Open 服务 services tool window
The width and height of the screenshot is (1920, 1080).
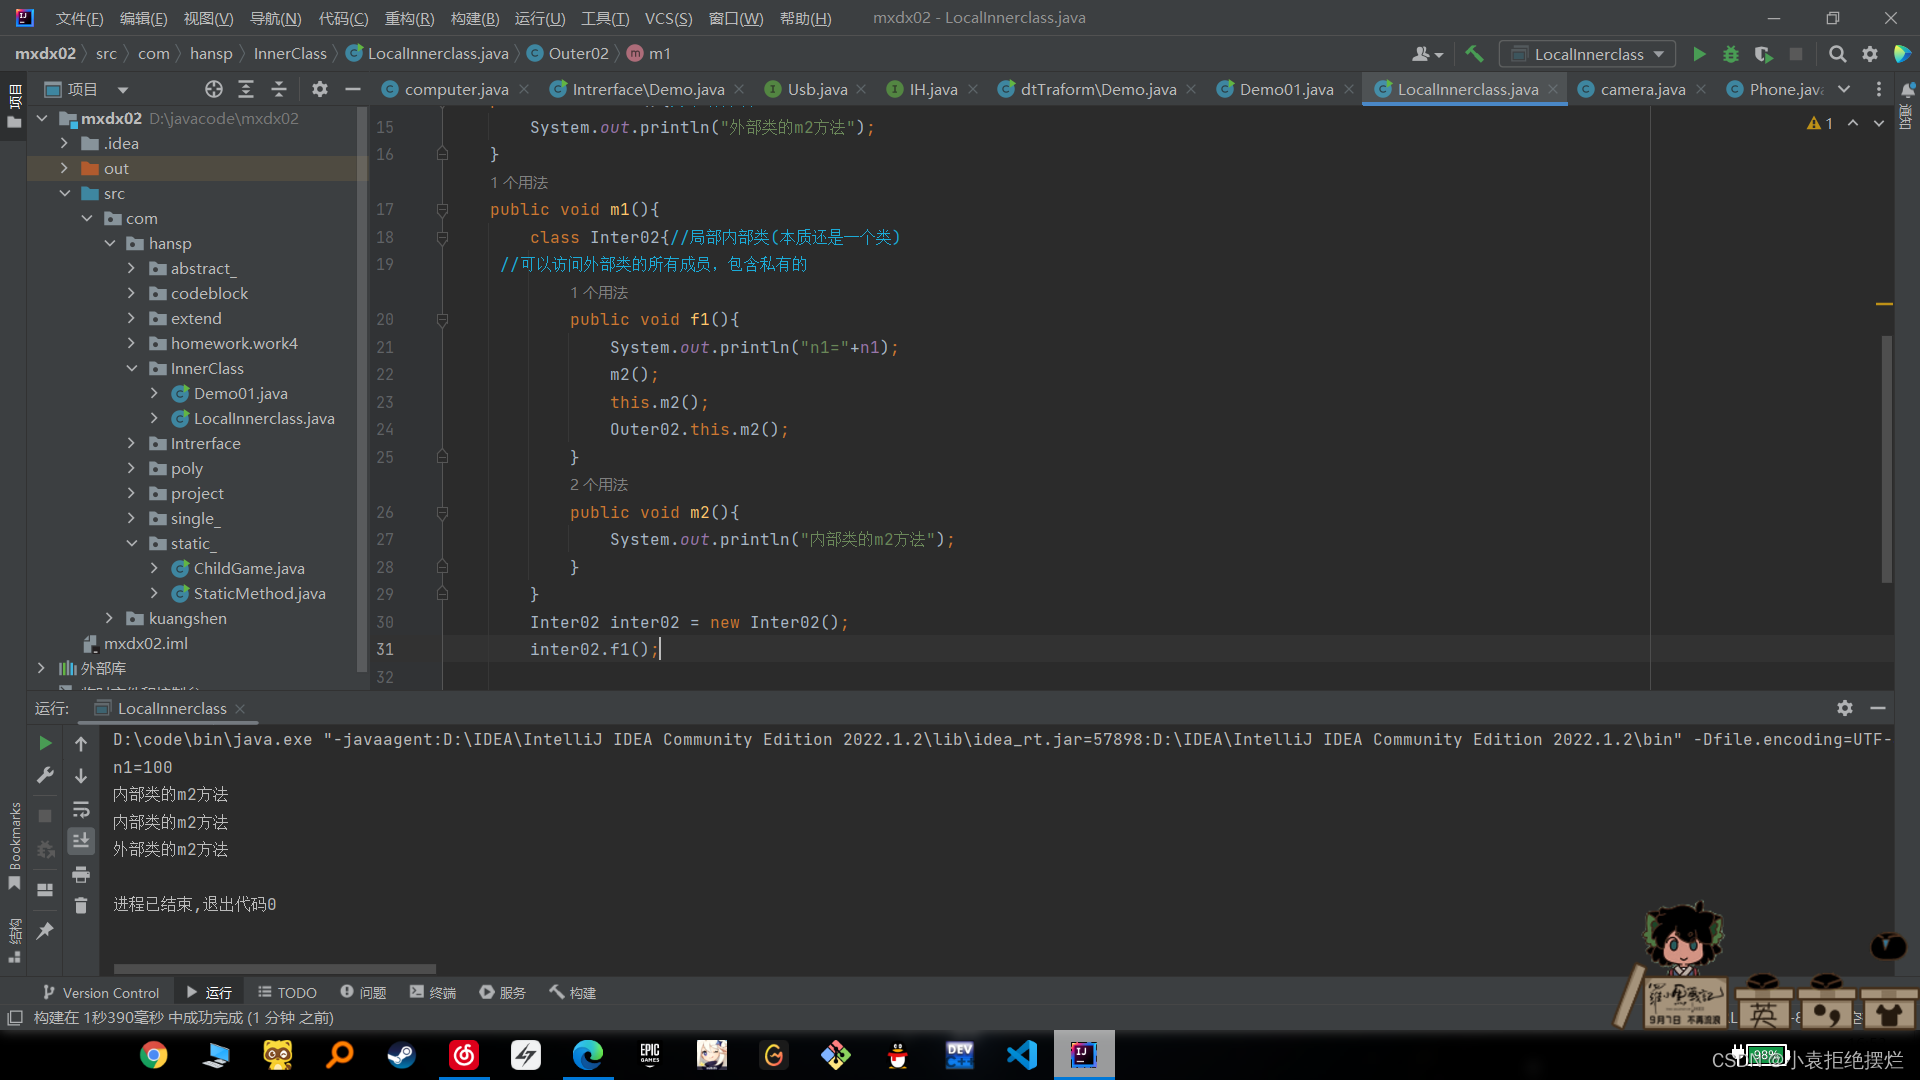point(502,992)
